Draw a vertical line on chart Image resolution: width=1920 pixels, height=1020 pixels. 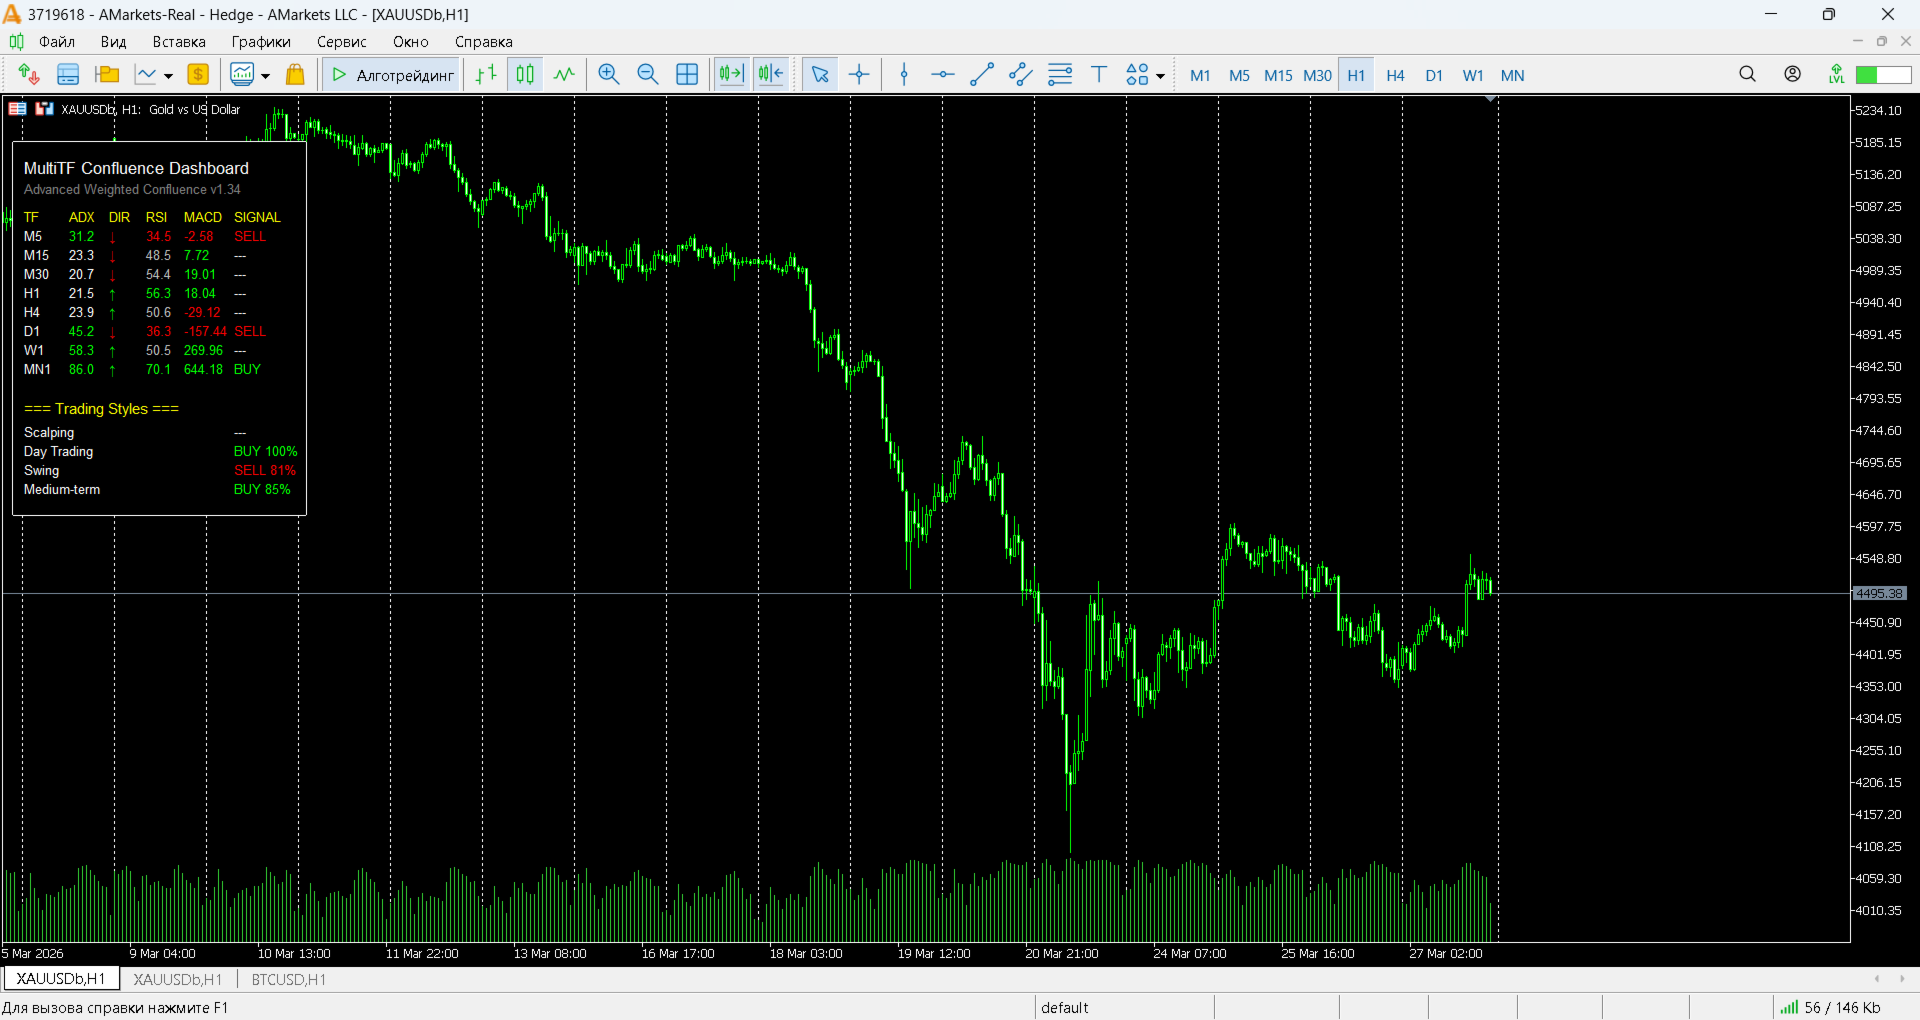click(904, 75)
